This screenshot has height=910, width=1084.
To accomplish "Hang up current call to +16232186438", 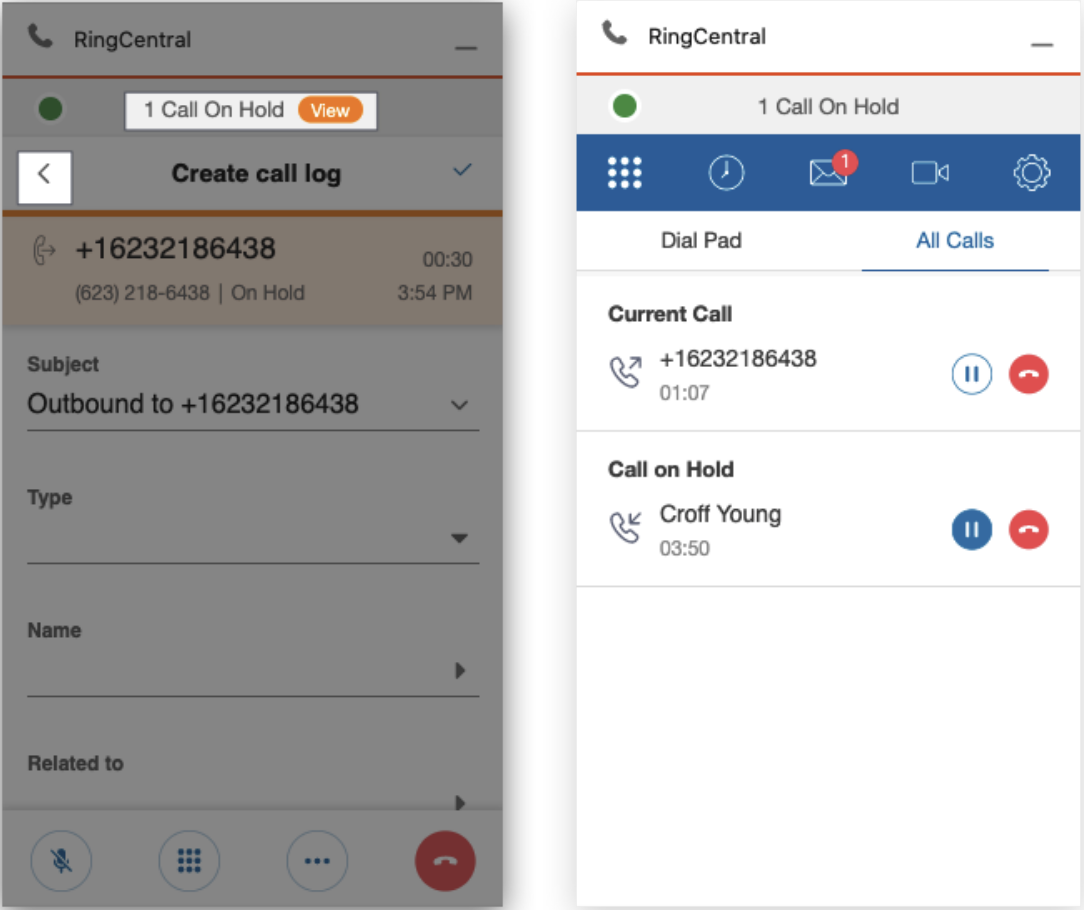I will [x=1029, y=374].
